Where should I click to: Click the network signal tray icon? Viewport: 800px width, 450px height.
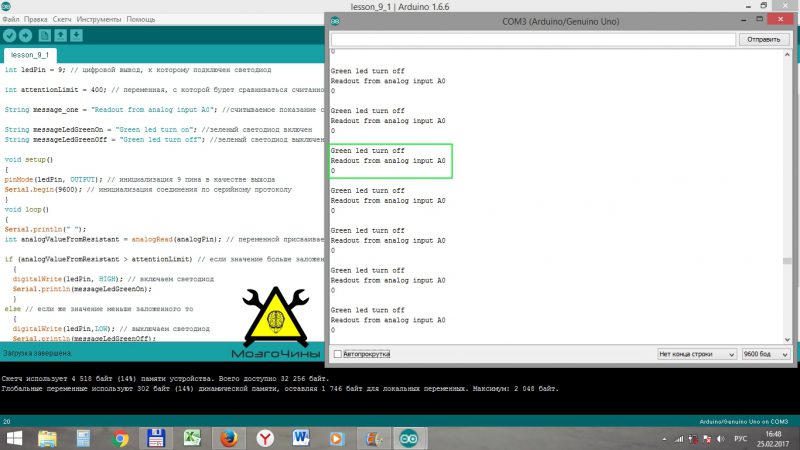(x=679, y=439)
